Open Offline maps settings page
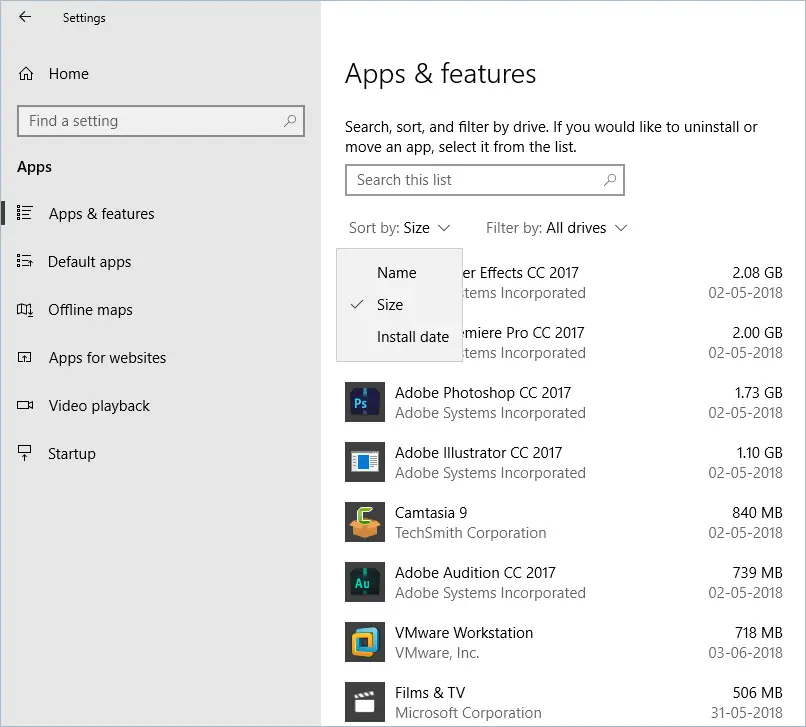The width and height of the screenshot is (806, 727). coord(90,310)
